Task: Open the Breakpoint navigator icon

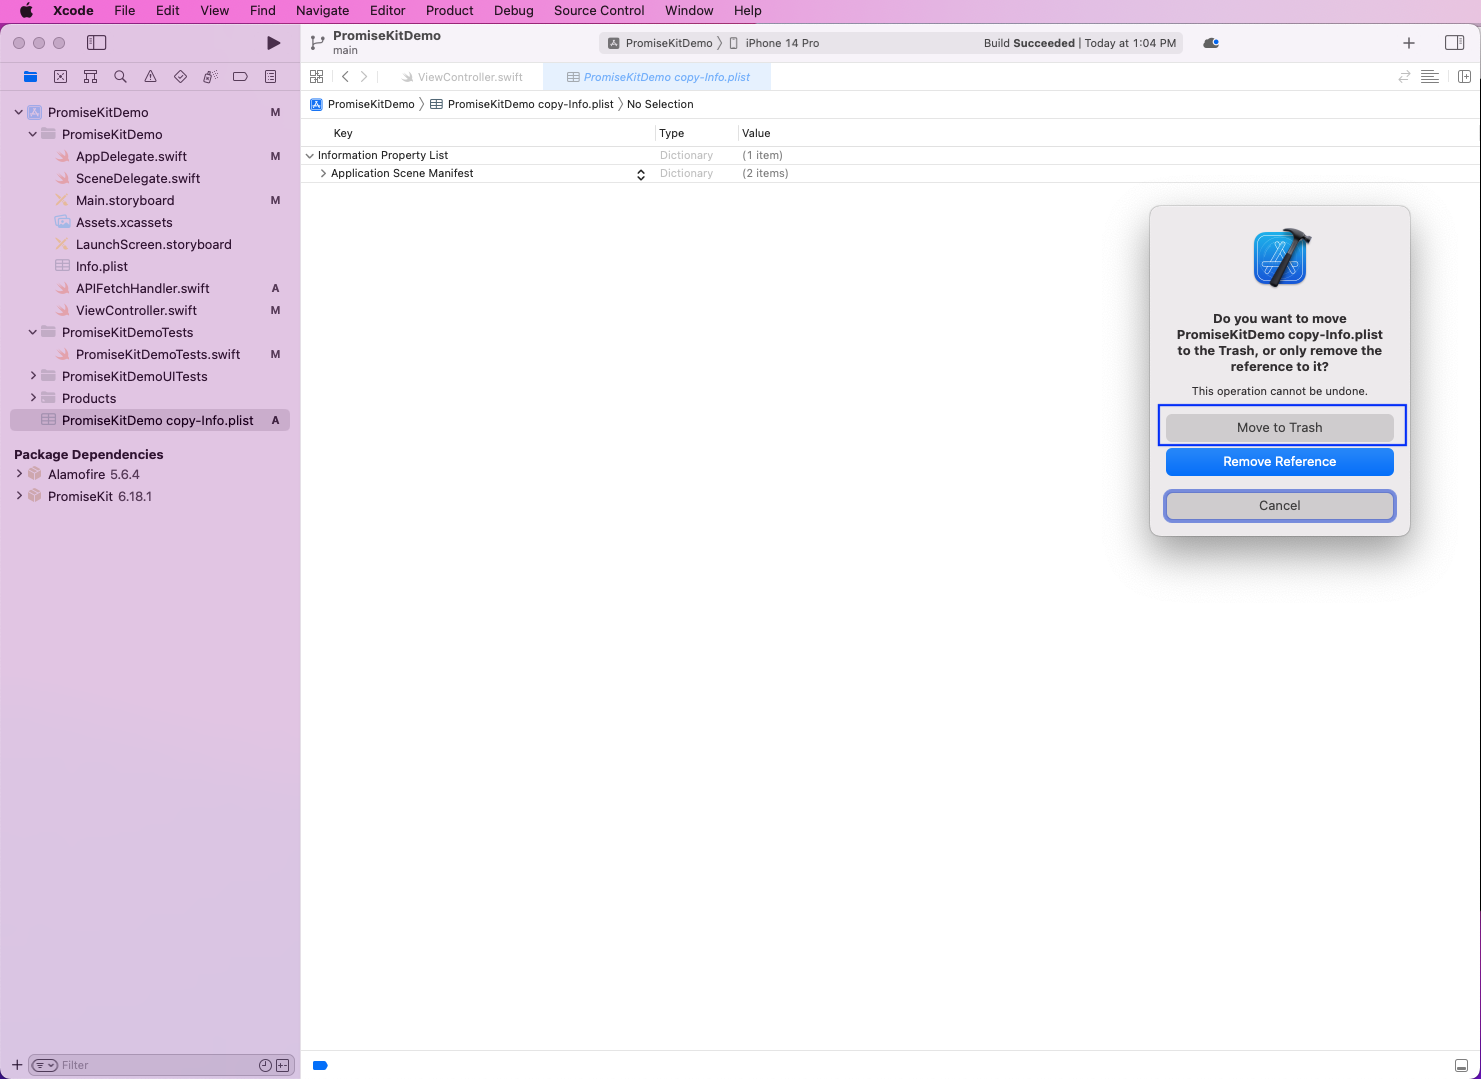Action: (x=240, y=76)
